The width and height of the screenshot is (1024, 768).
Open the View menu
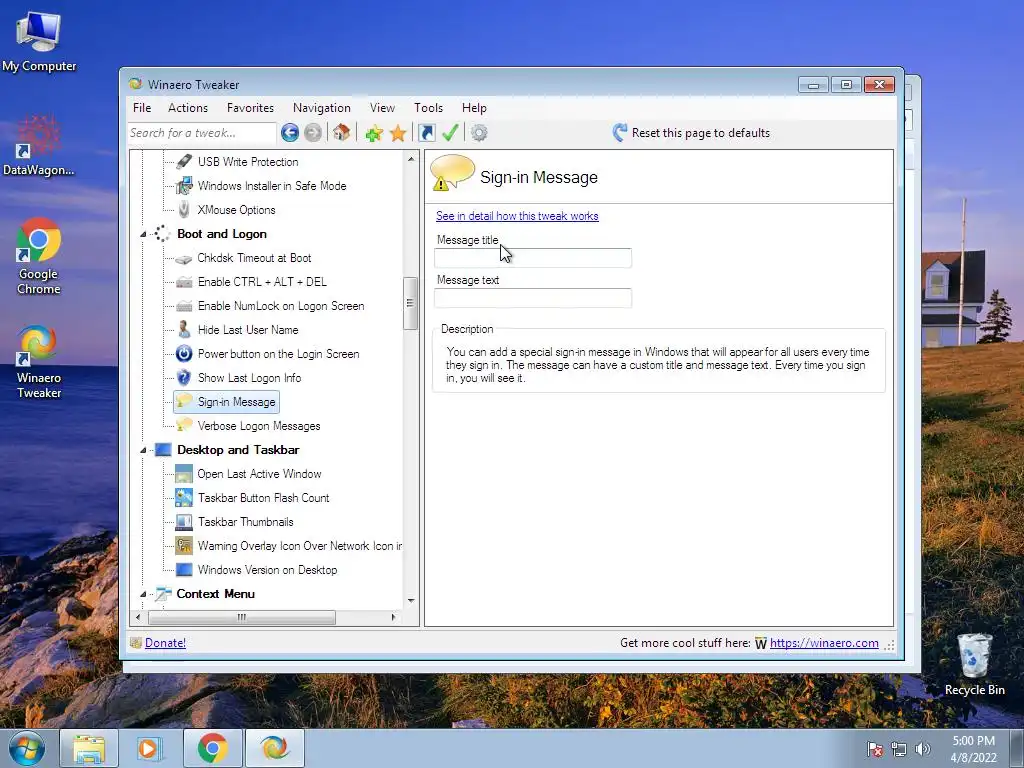tap(382, 108)
